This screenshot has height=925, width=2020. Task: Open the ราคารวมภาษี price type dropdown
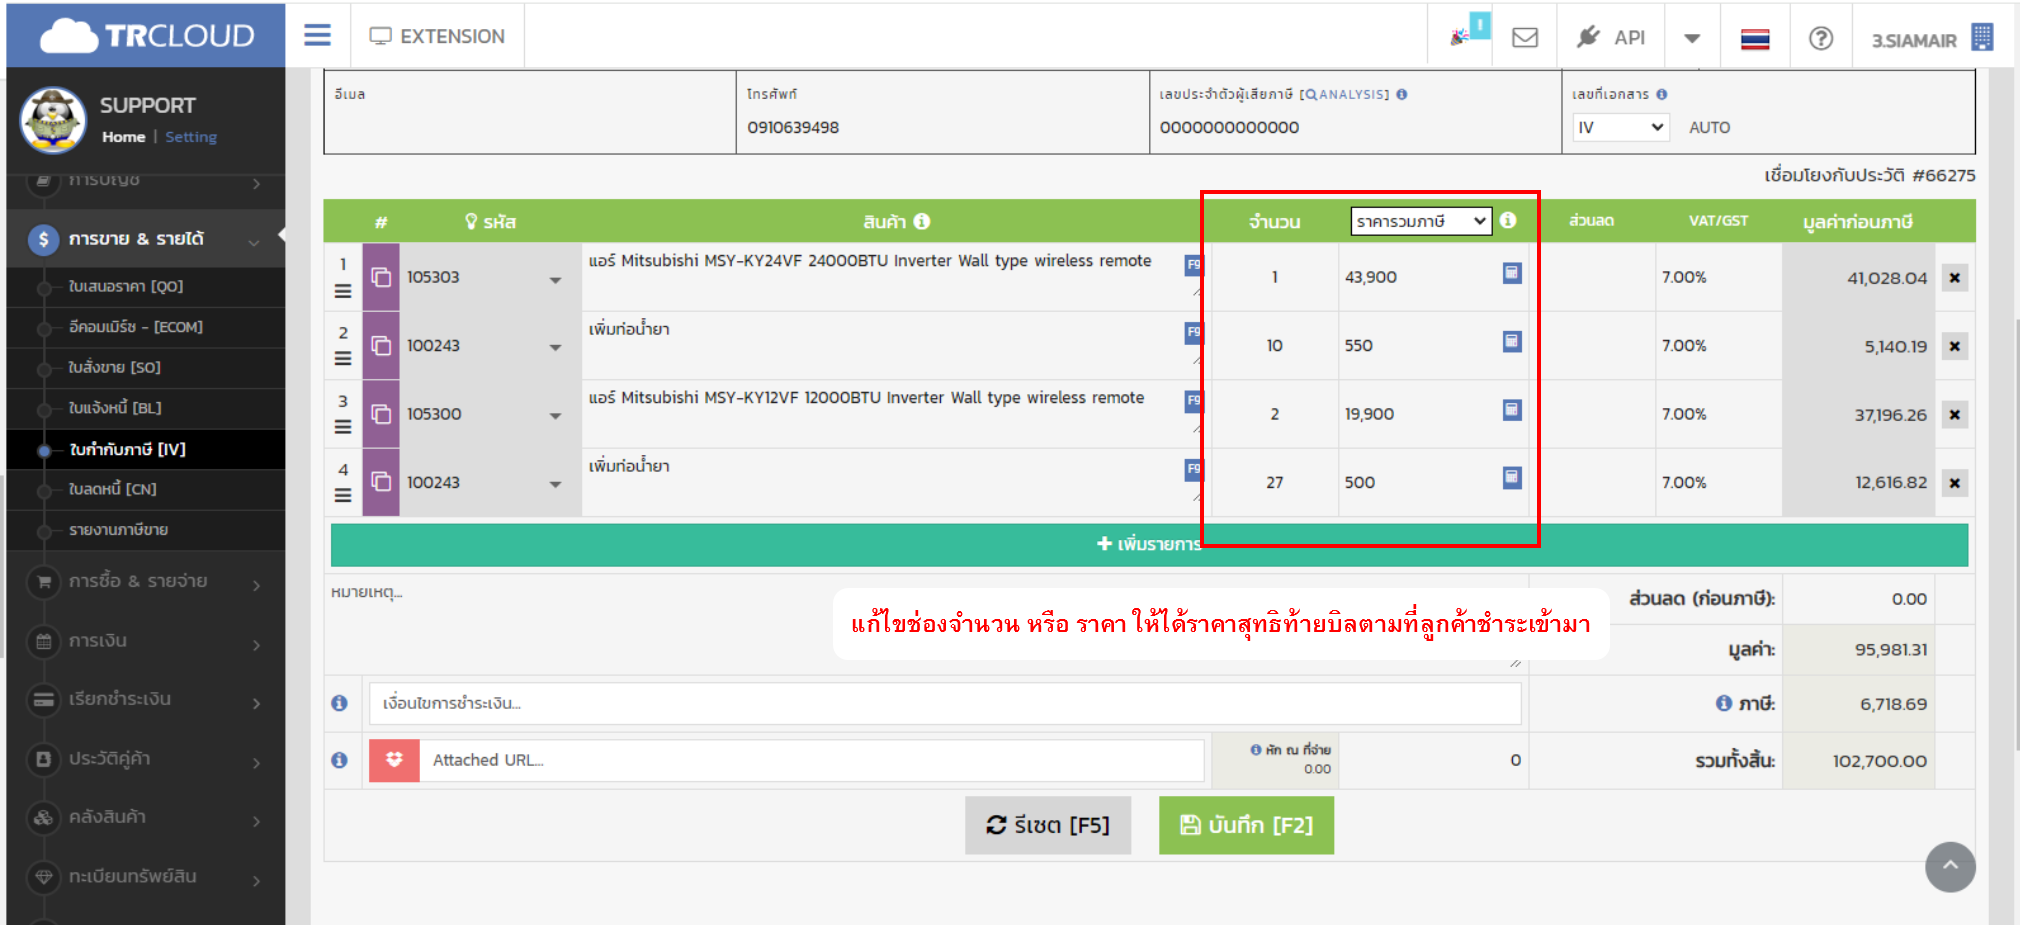click(x=1420, y=221)
